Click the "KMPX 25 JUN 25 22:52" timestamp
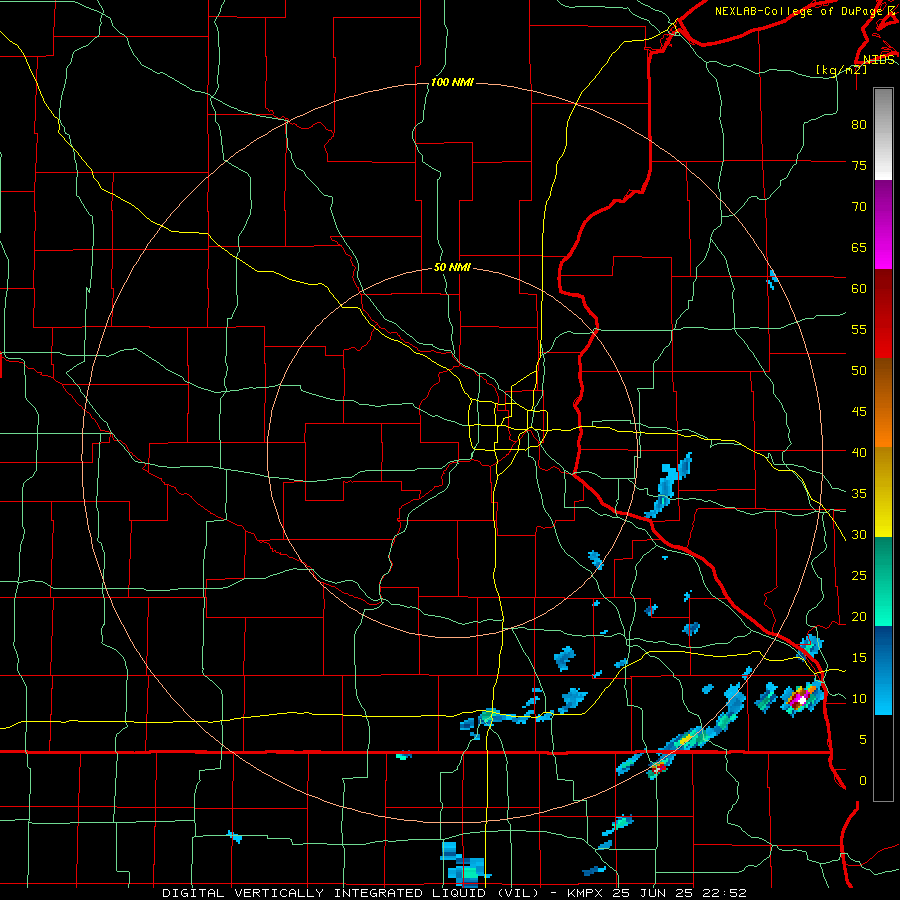This screenshot has height=900, width=900. point(657,893)
